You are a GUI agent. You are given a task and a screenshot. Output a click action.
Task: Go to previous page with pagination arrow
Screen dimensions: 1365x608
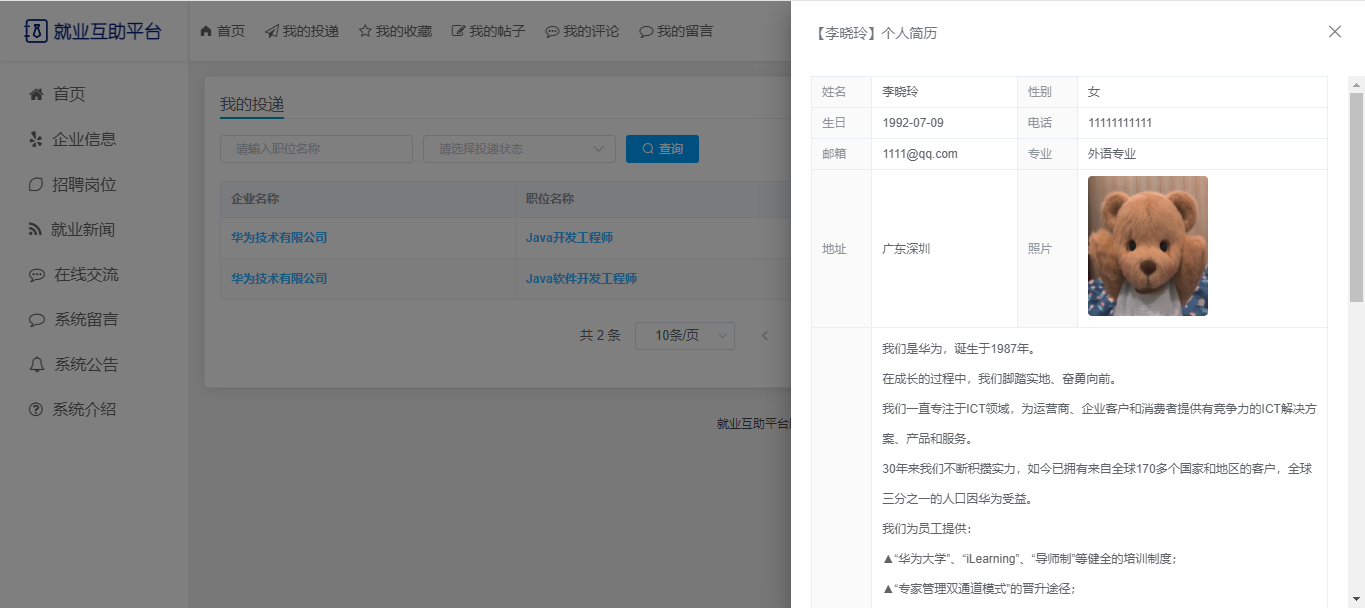[x=765, y=336]
